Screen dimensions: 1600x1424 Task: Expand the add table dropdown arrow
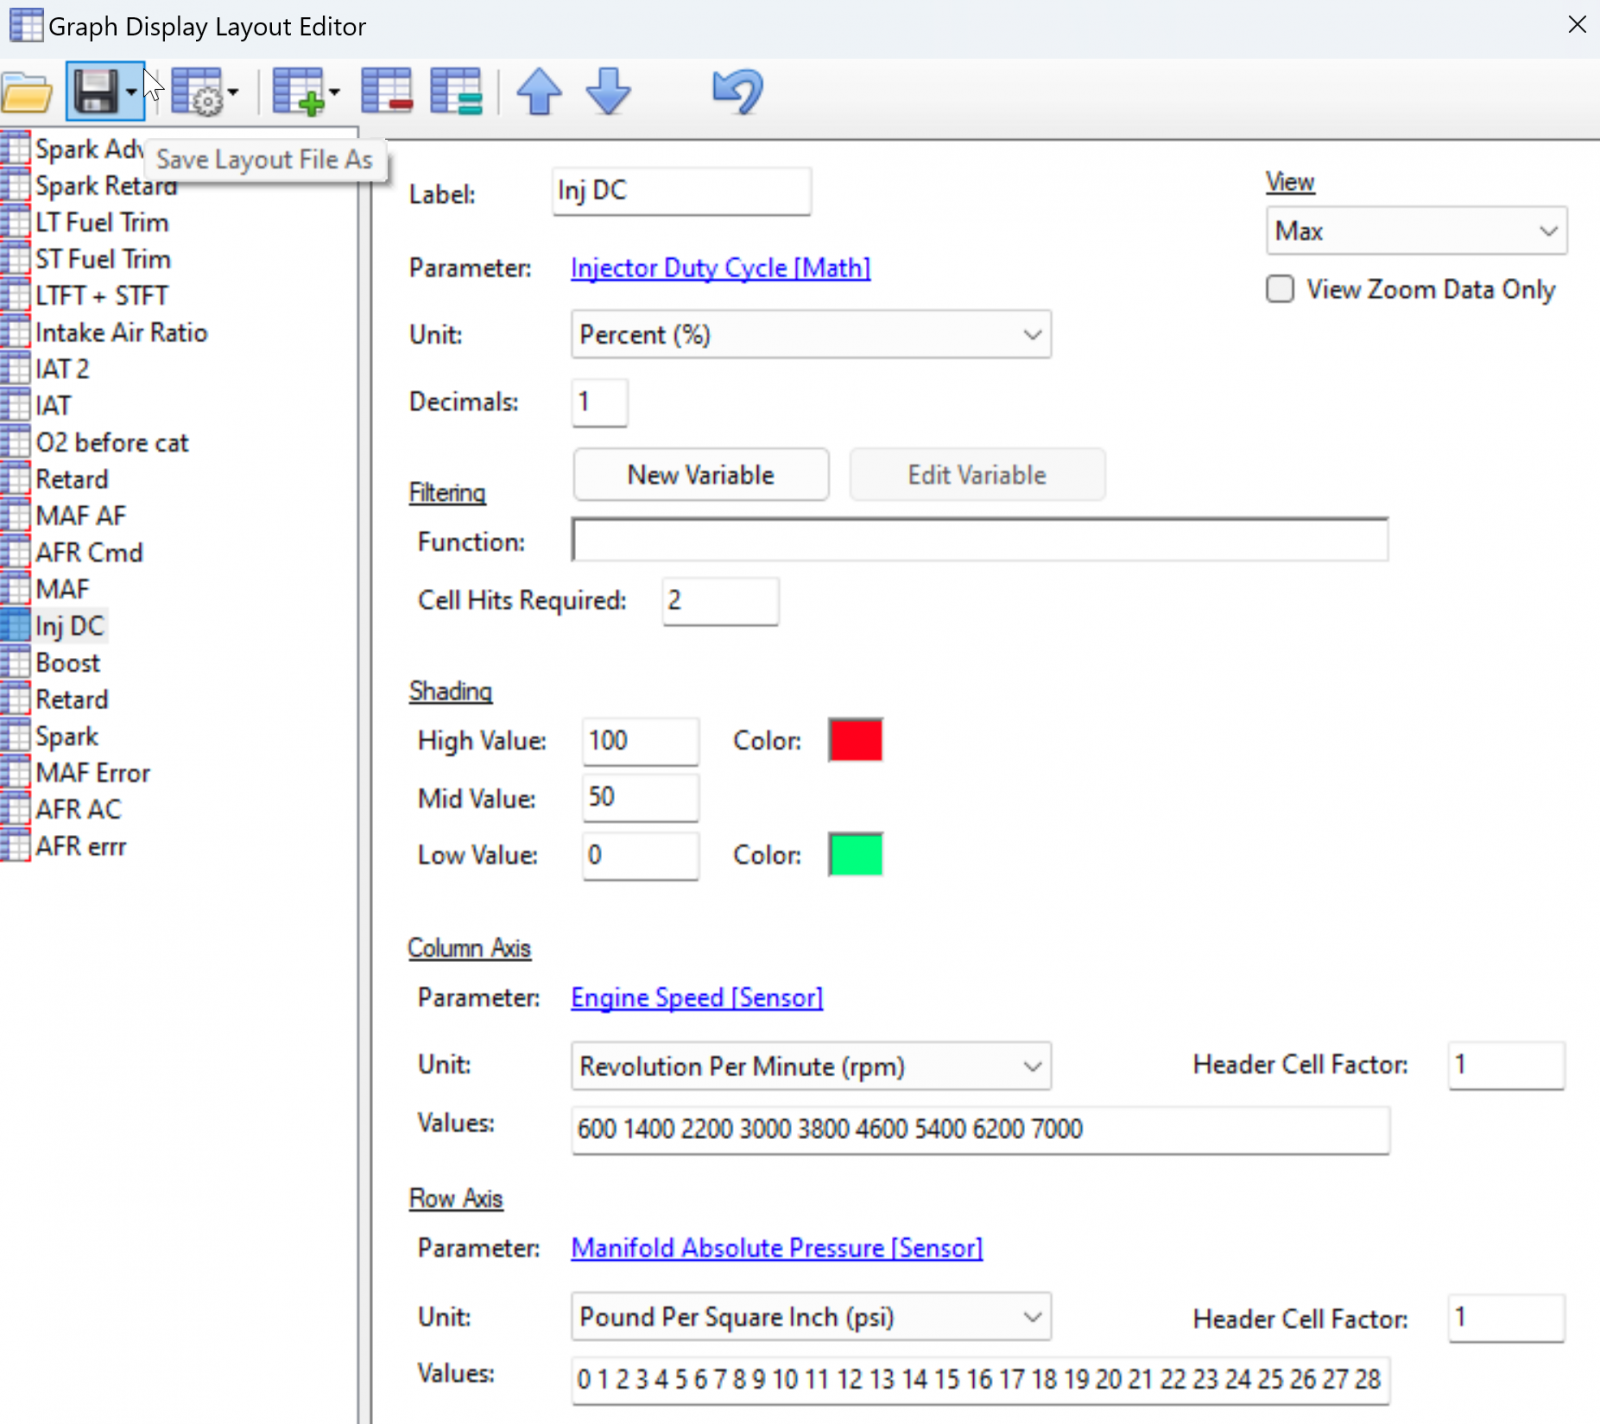point(334,93)
